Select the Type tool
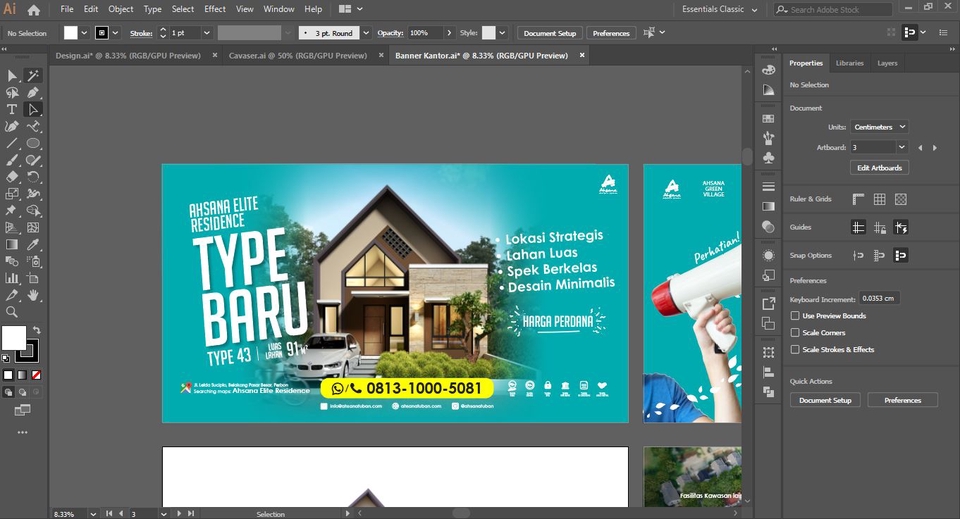This screenshot has height=519, width=960. [12, 110]
